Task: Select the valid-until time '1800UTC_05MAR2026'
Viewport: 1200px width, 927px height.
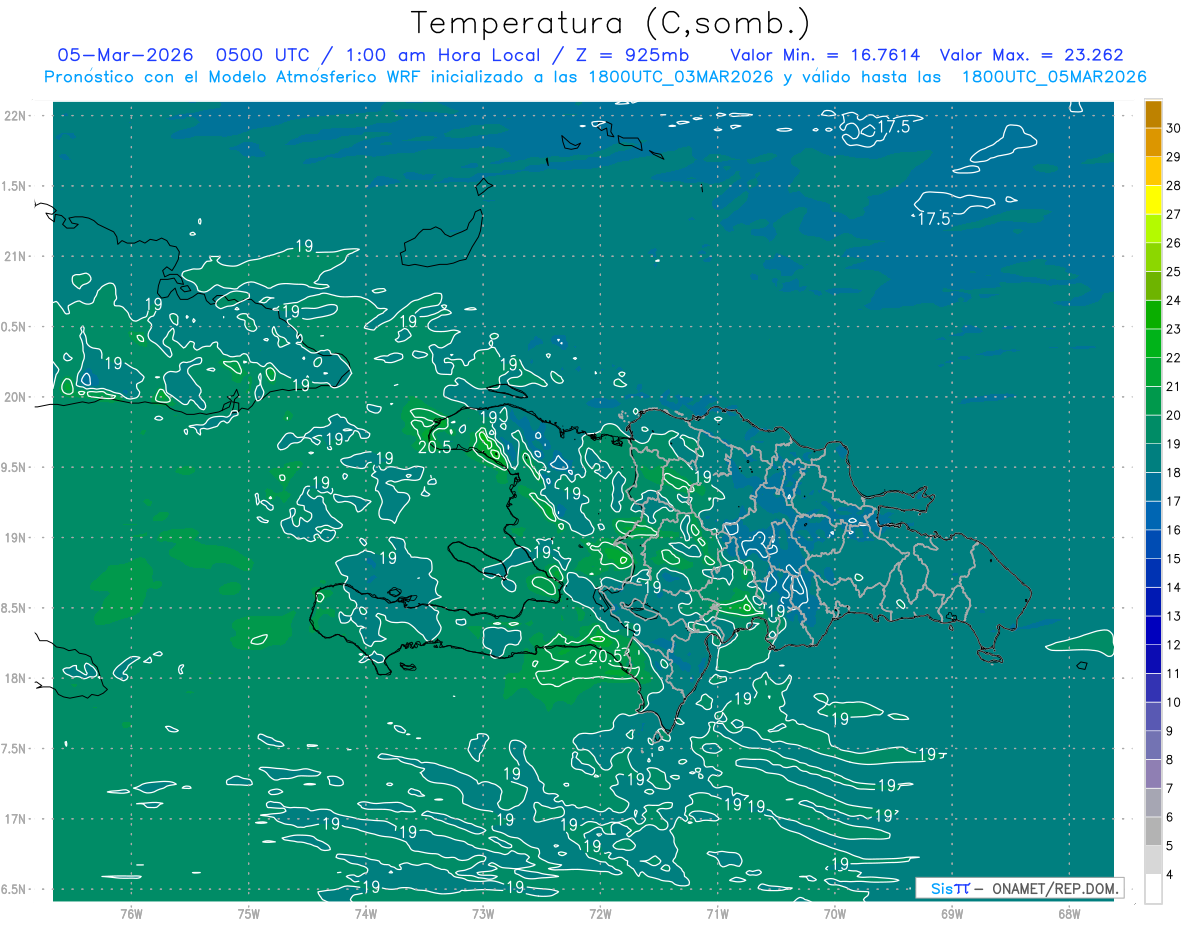Action: [x=1053, y=77]
